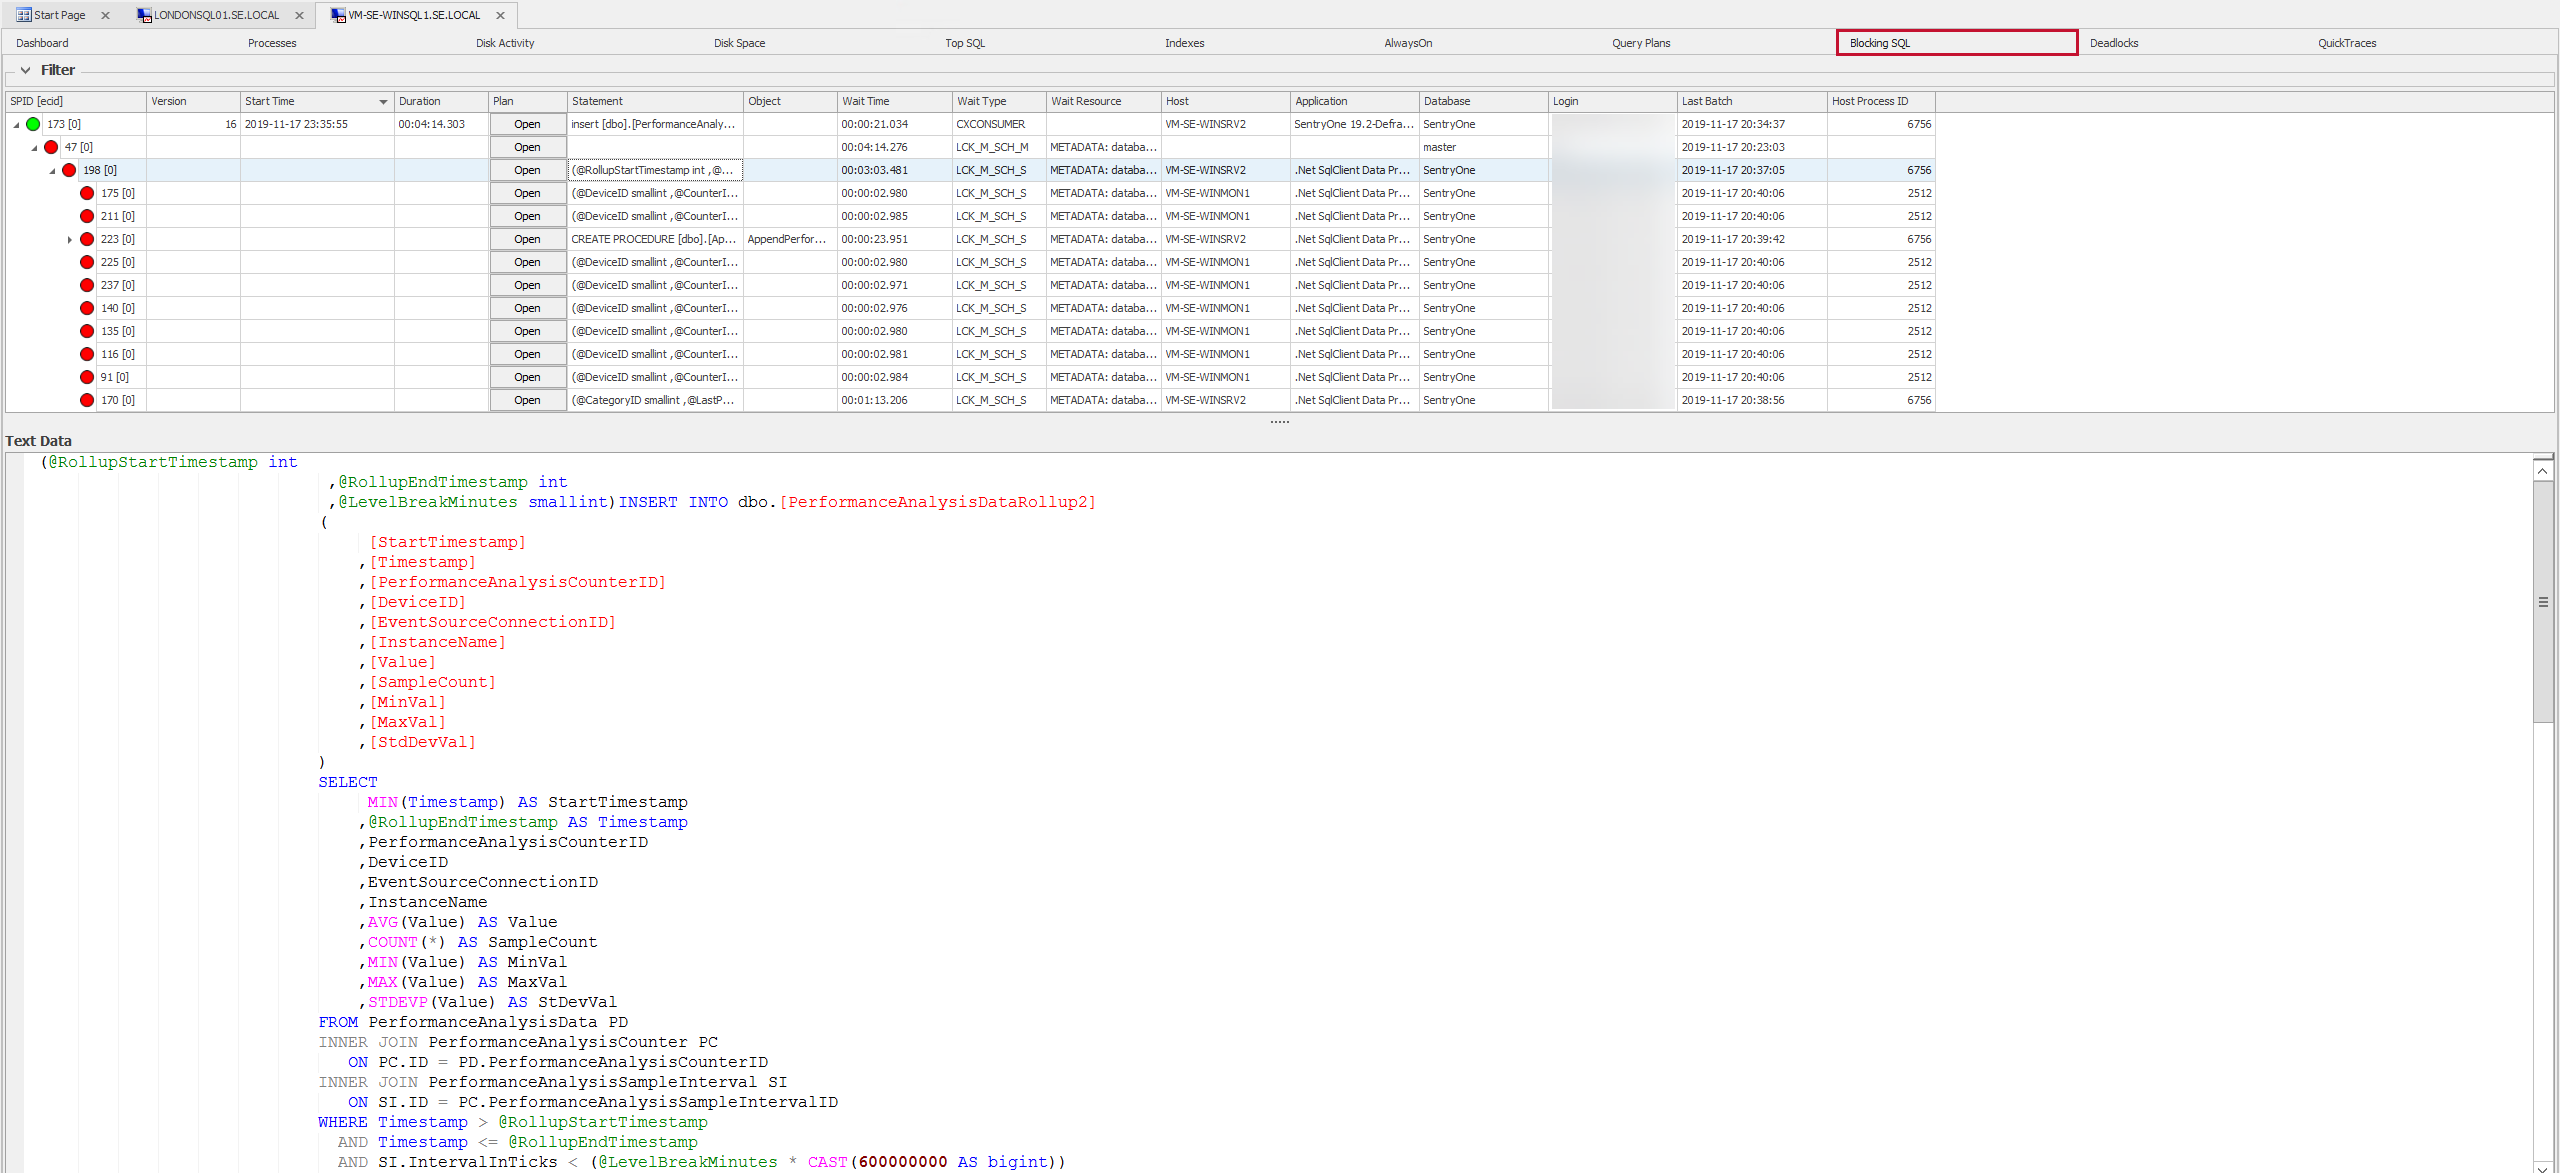Collapse the Filter section
The image size is (2560, 1173).
[x=26, y=70]
